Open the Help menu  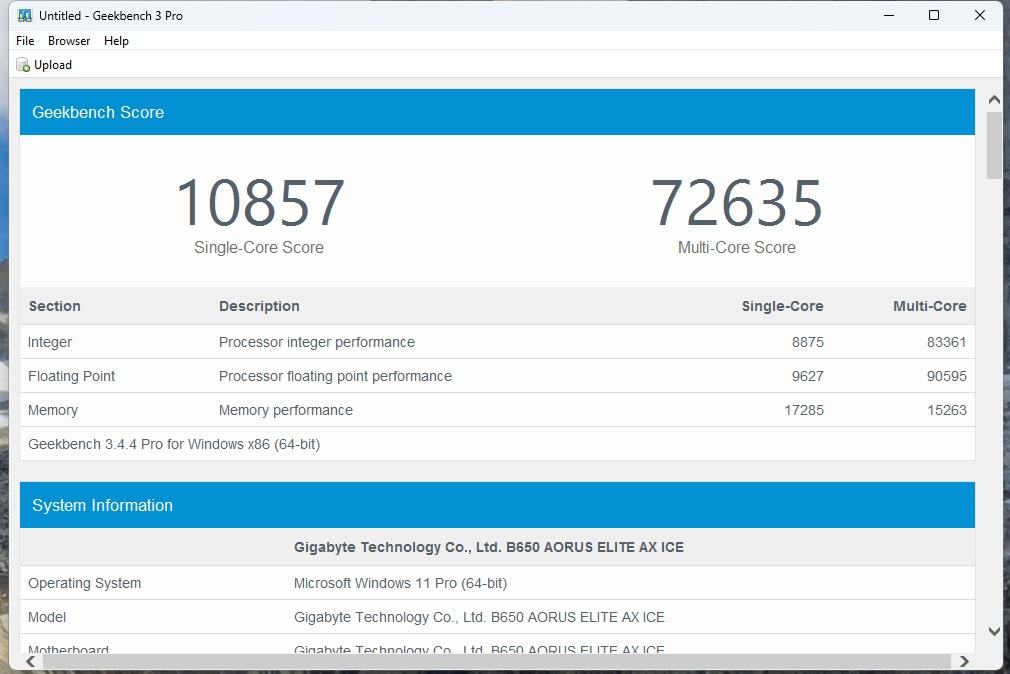[x=117, y=41]
